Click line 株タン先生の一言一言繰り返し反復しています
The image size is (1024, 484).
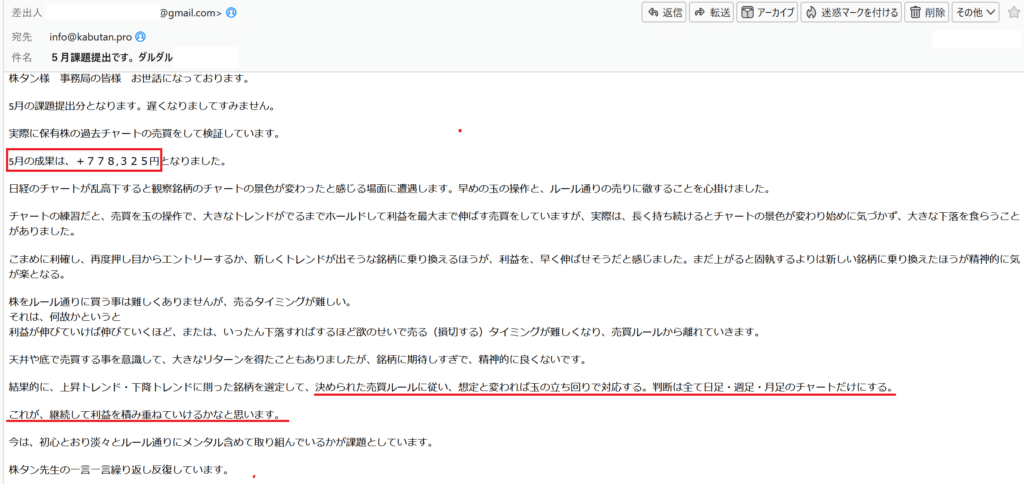click(119, 470)
